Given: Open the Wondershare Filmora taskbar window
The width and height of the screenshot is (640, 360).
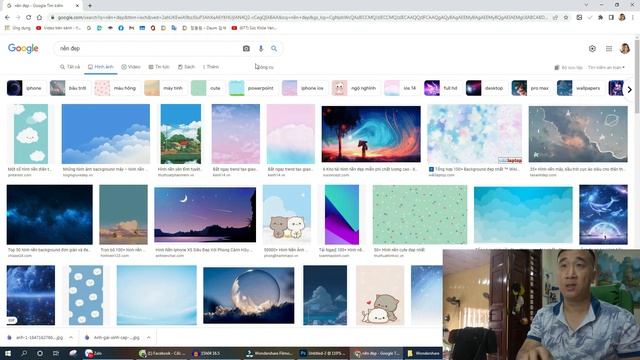Looking at the screenshot, I should (269, 353).
